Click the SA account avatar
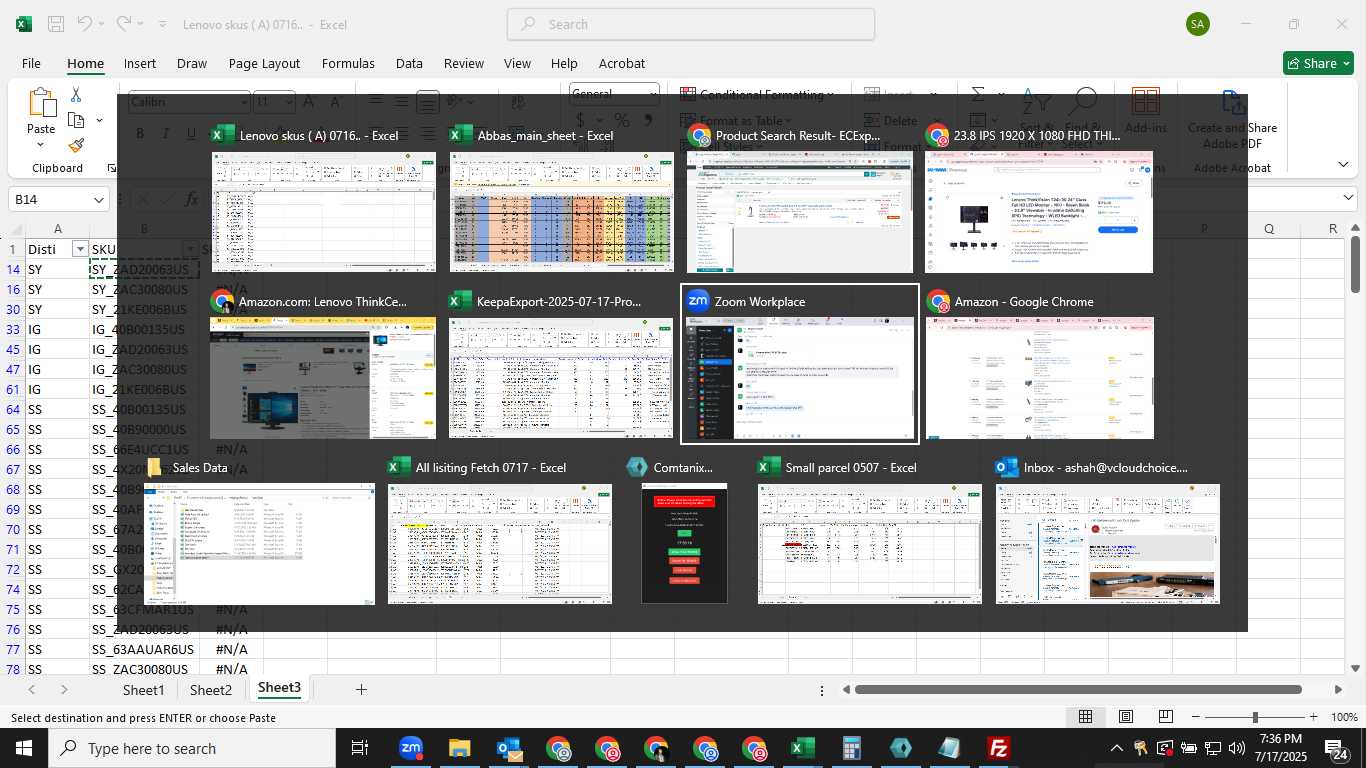The image size is (1366, 768). coord(1197,24)
